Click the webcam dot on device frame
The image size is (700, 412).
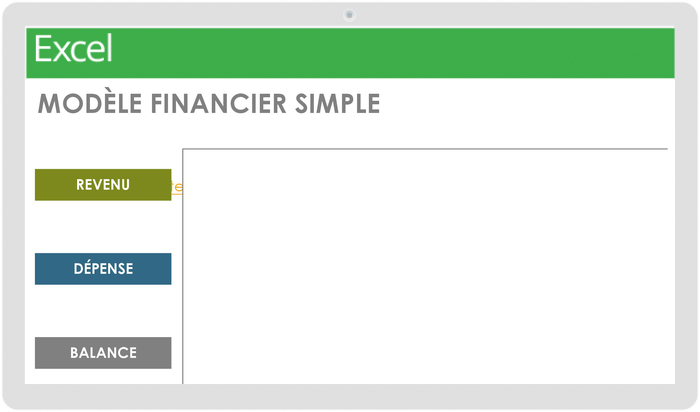349,14
